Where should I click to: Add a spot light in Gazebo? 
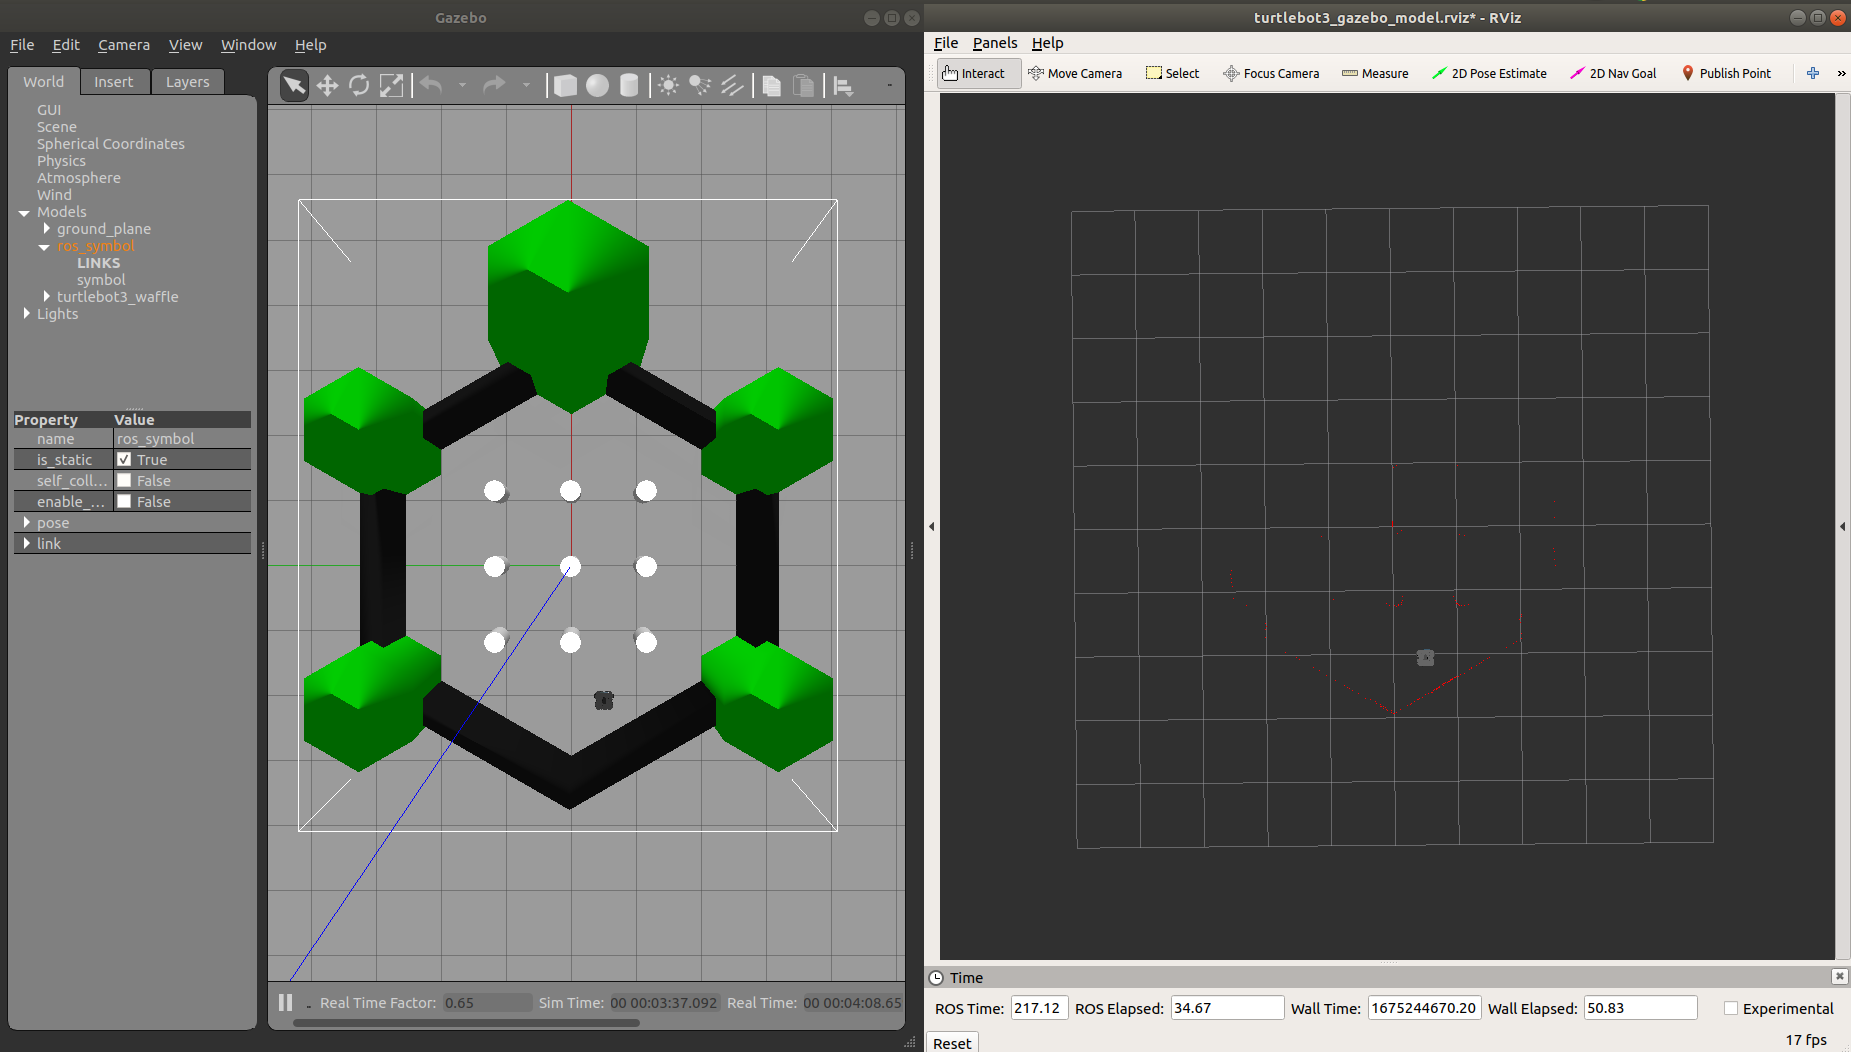click(700, 86)
